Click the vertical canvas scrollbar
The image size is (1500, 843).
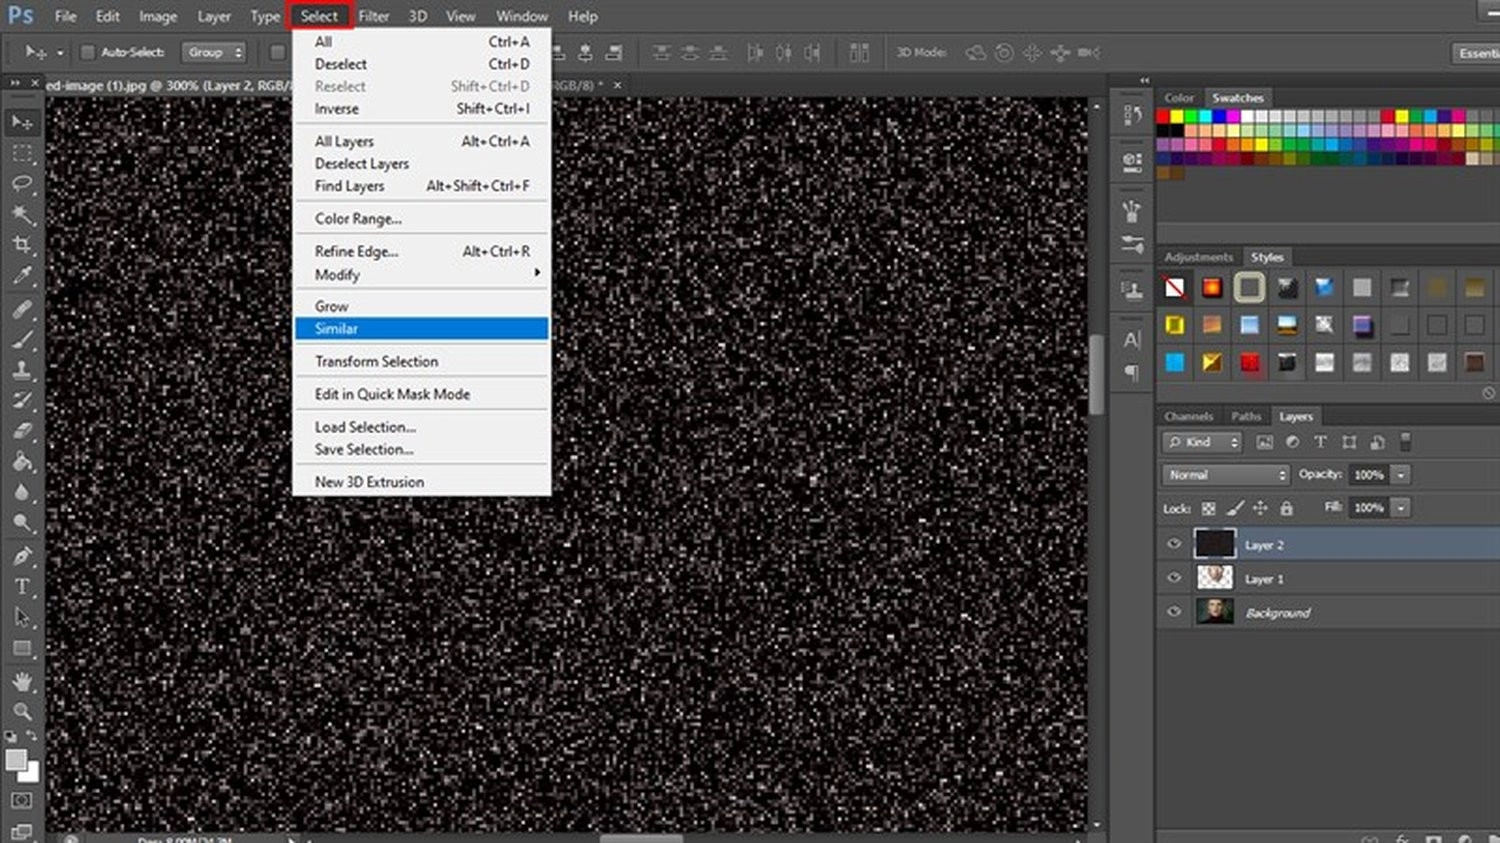click(1096, 374)
